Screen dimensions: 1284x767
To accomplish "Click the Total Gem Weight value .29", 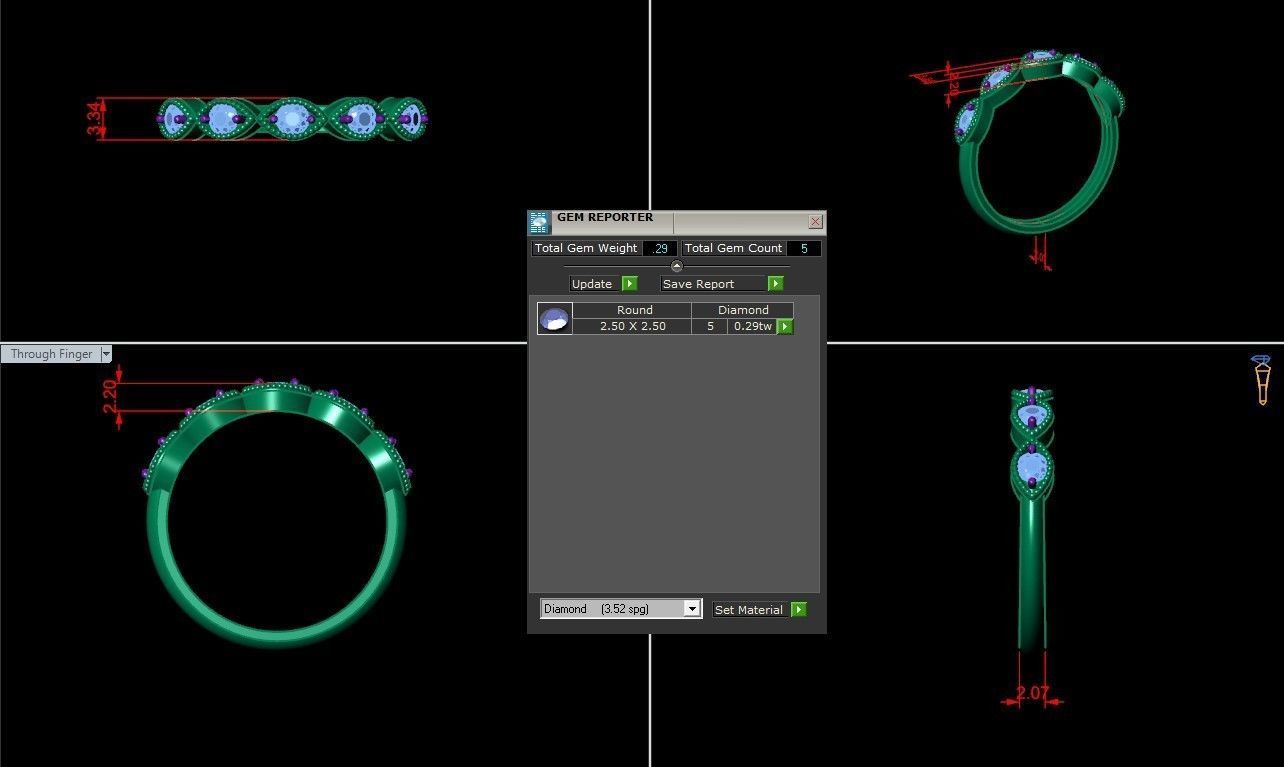I will [661, 248].
